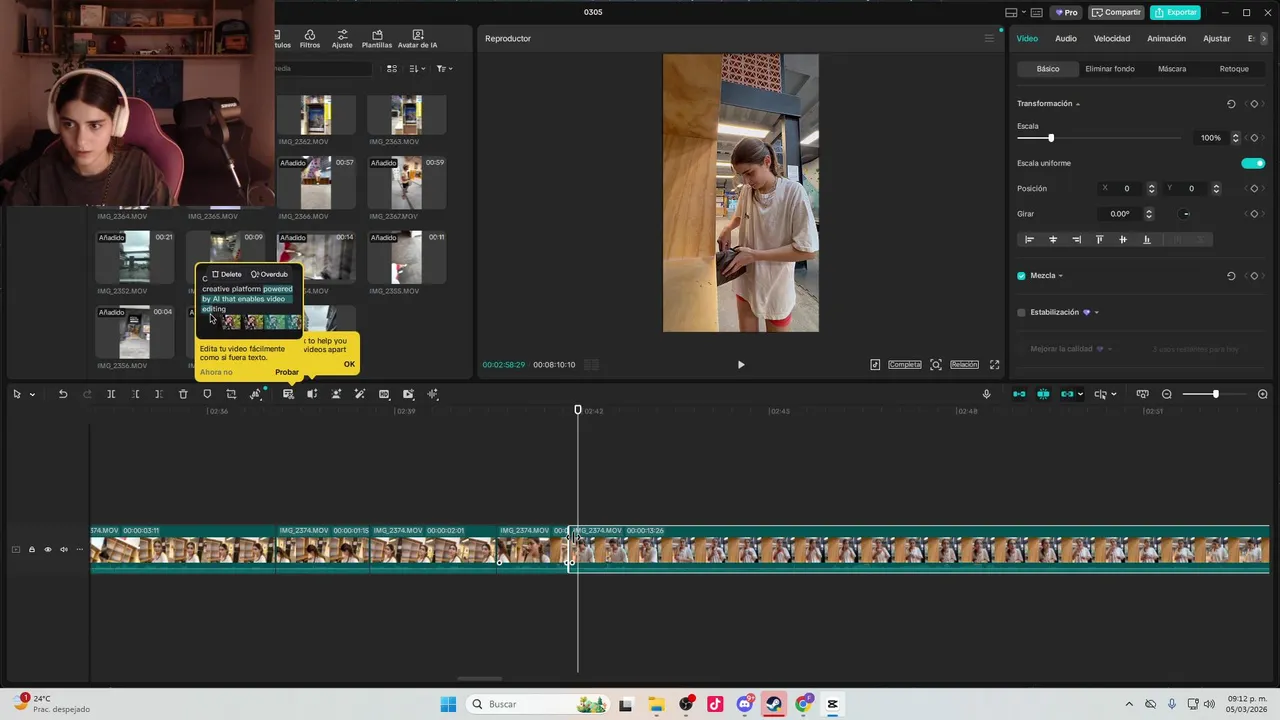Undo the last timeline edit
Viewport: 1280px width, 720px height.
(x=63, y=394)
